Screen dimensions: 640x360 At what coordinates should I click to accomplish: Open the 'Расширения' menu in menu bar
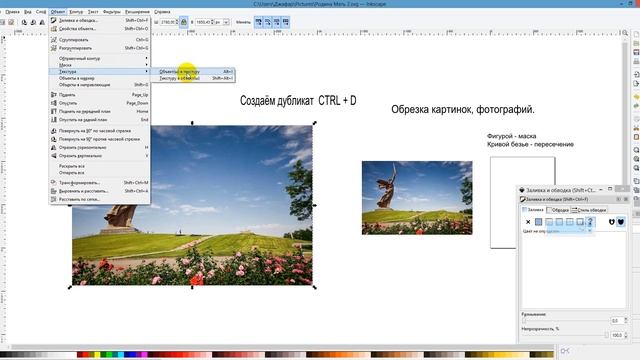(x=137, y=12)
